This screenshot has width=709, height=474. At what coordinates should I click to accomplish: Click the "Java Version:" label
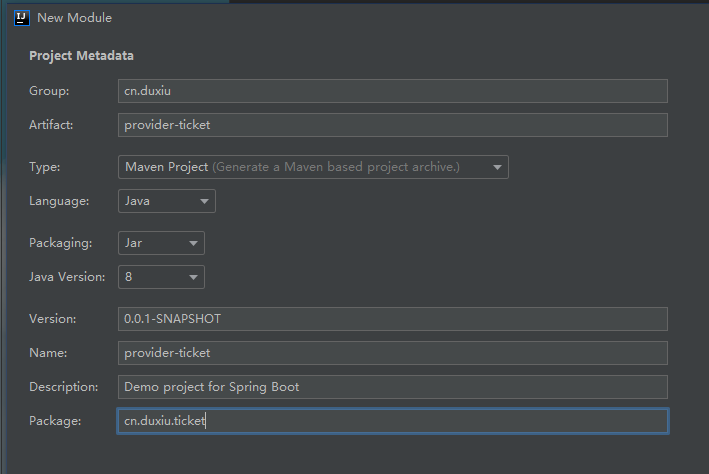click(x=67, y=277)
